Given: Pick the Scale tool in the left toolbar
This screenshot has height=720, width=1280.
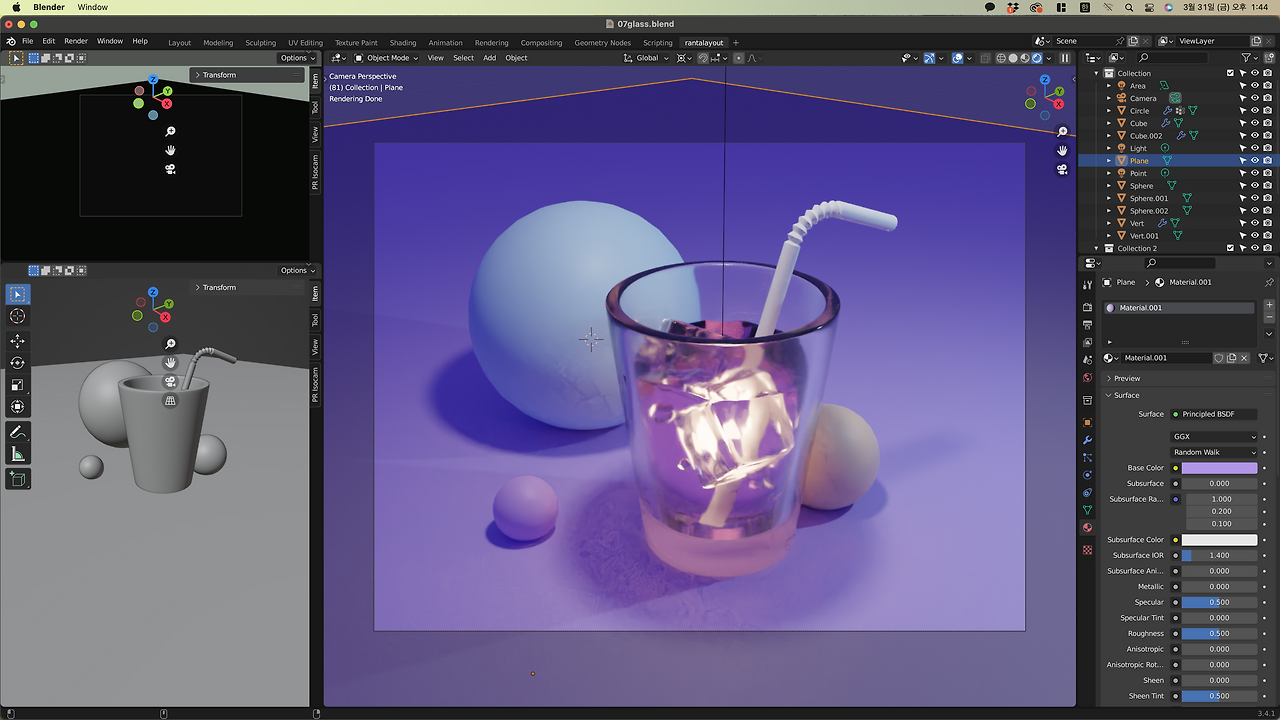Looking at the screenshot, I should point(18,385).
